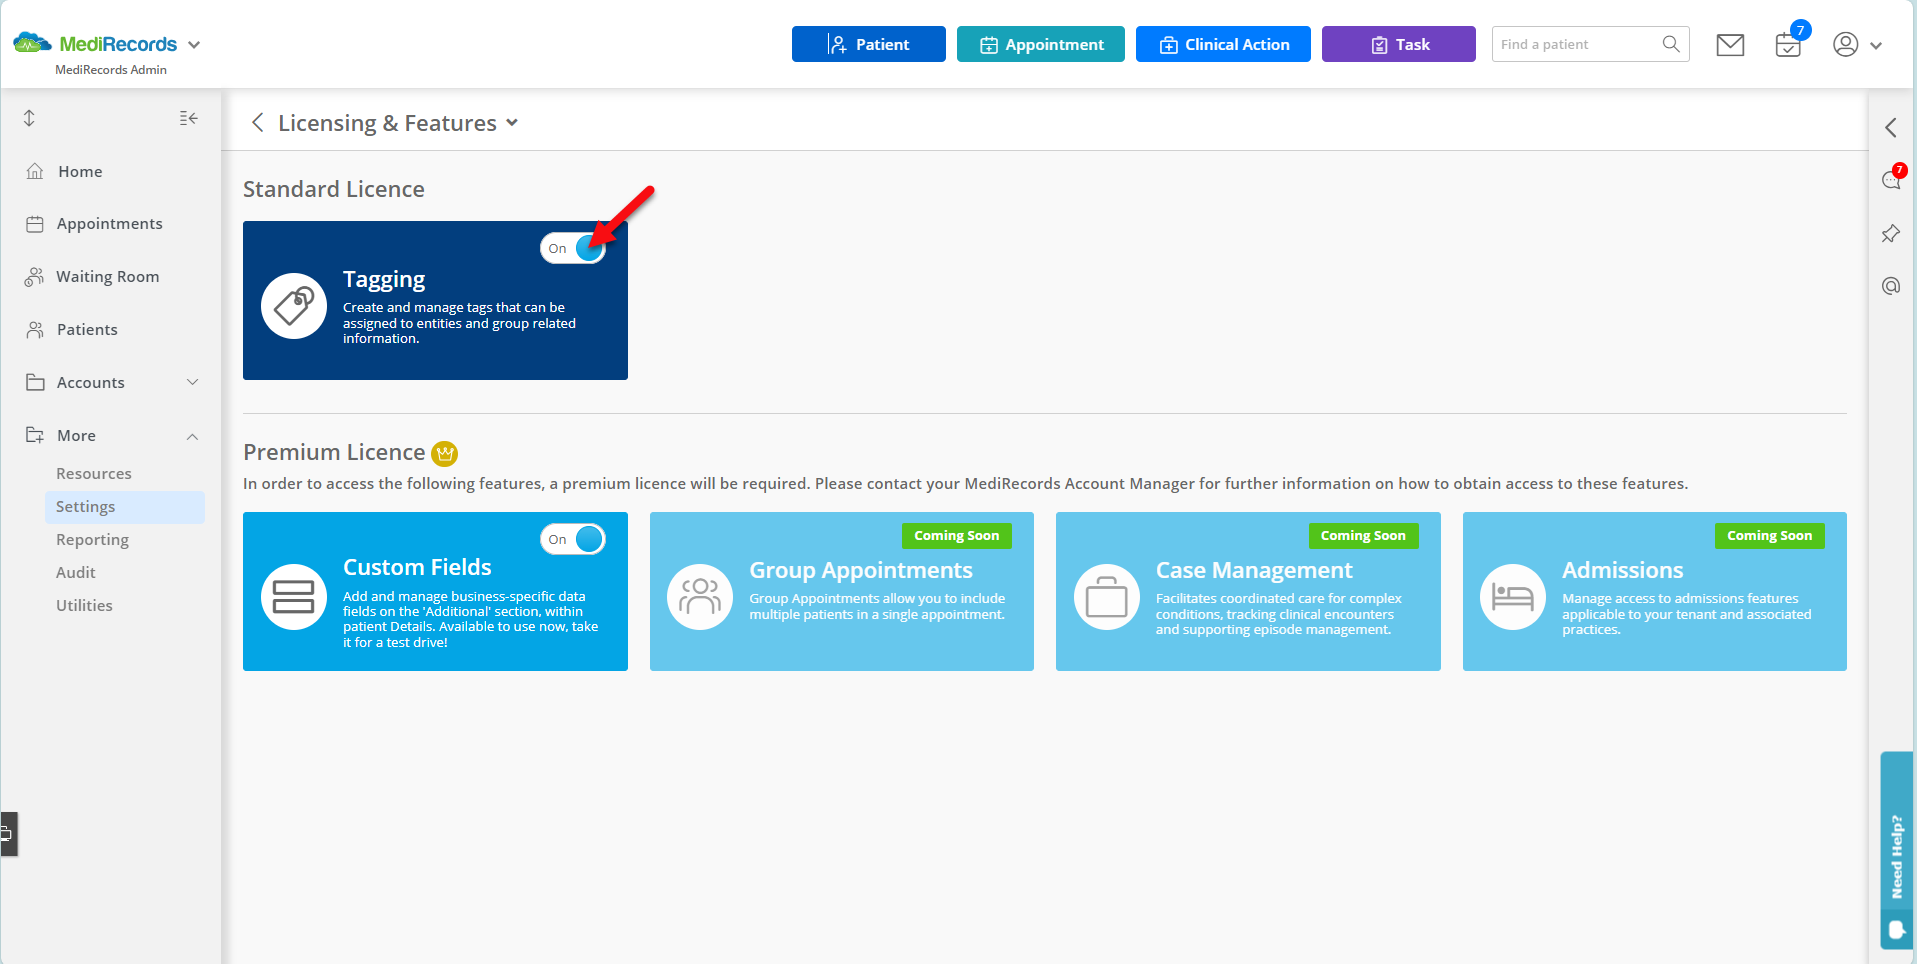Expand the Accounts section in the sidebar

[x=192, y=382]
